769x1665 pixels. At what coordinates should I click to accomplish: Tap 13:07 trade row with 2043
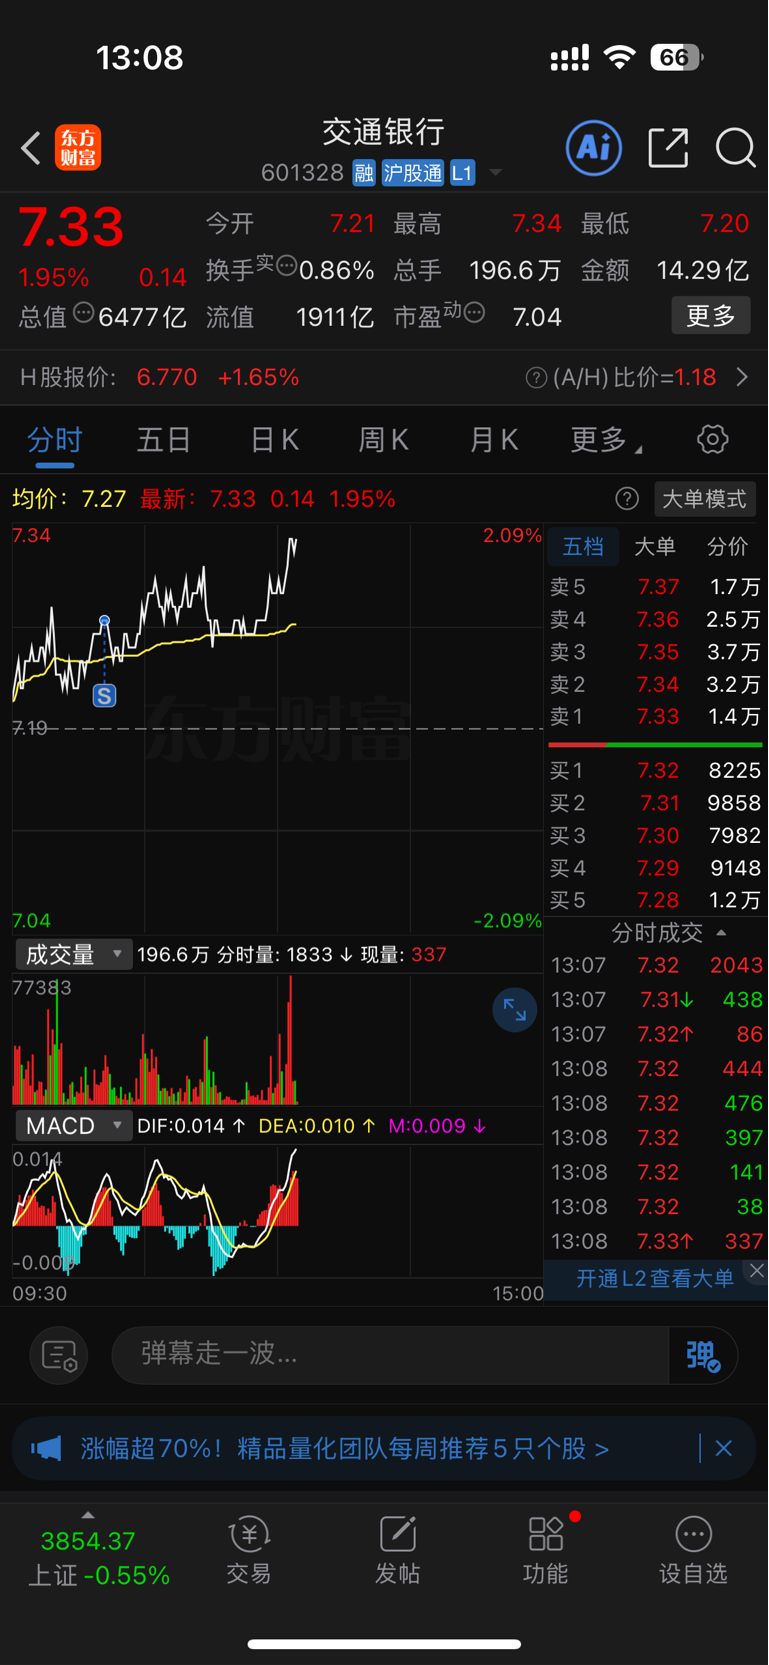tap(656, 965)
